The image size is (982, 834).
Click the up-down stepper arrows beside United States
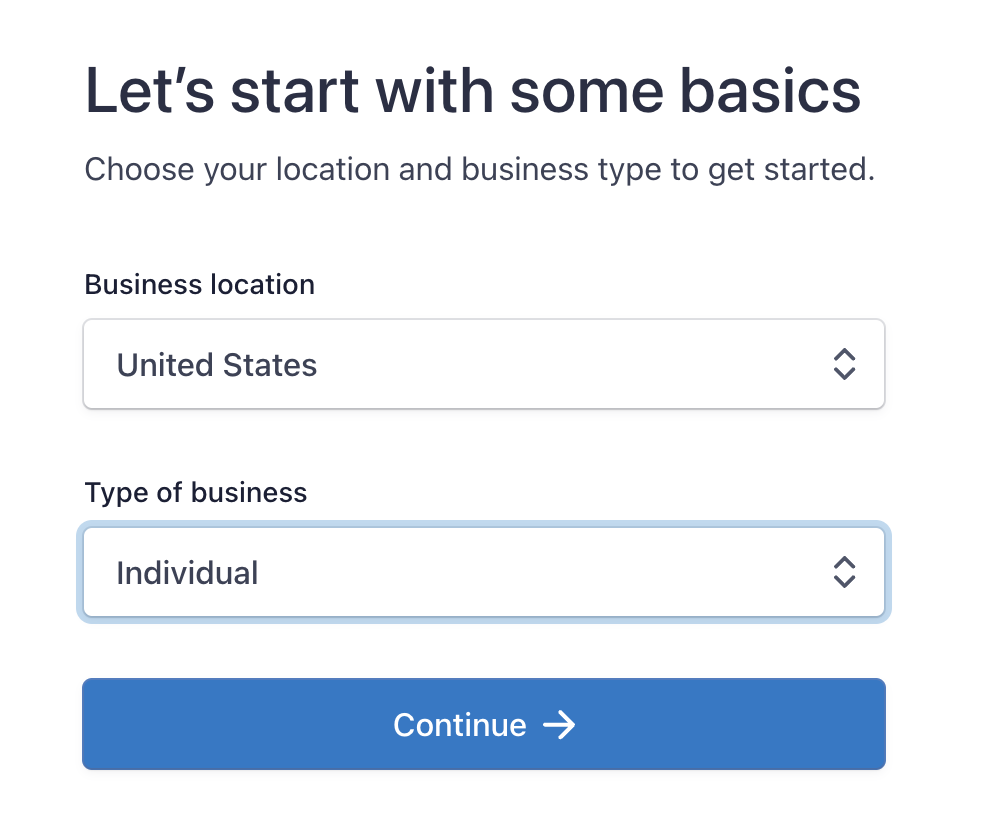844,364
